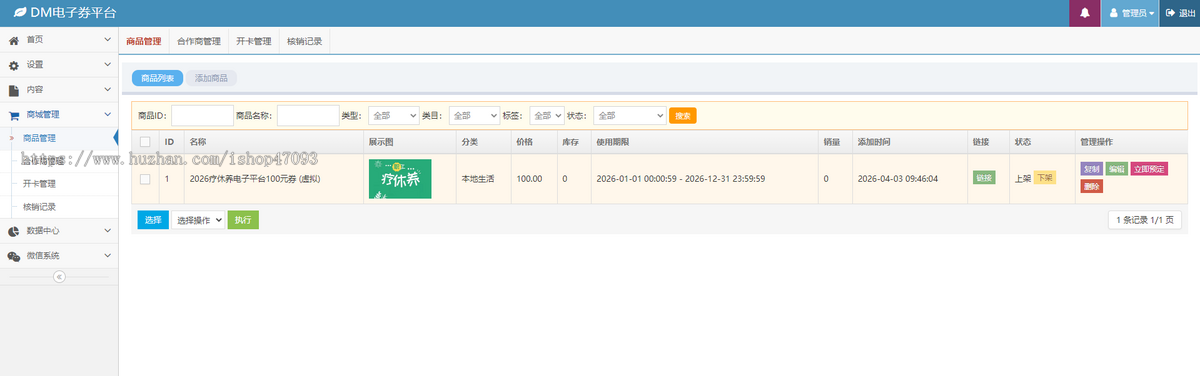Check the checkbox for product row ID 1
Viewport: 1200px width, 376px height.
coord(145,179)
